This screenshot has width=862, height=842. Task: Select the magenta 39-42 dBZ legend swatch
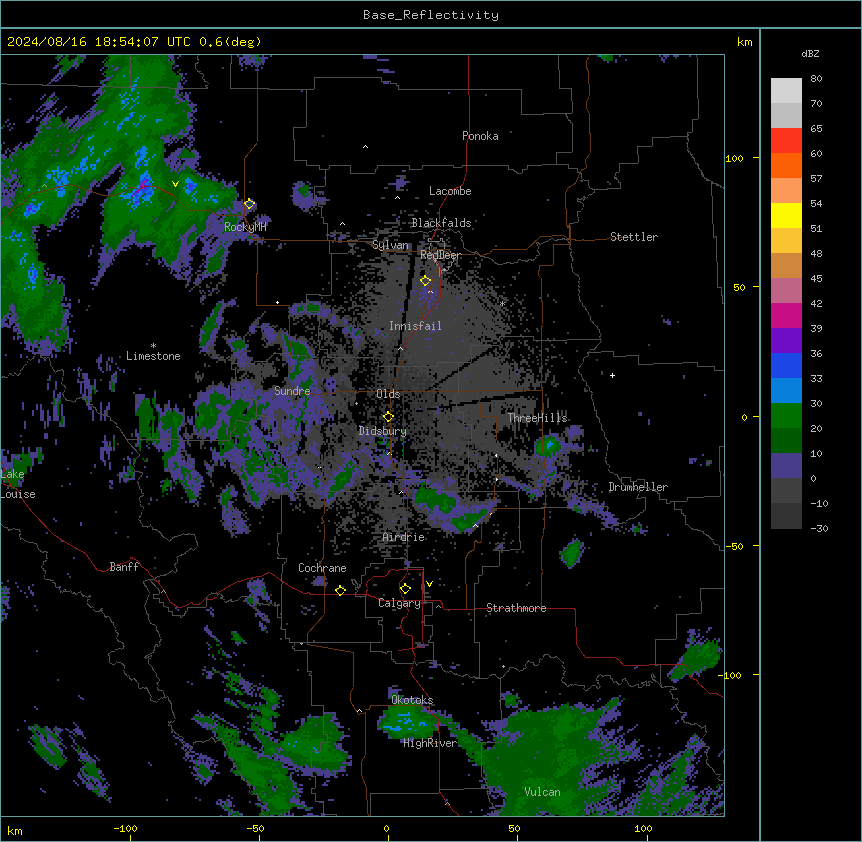coord(786,315)
